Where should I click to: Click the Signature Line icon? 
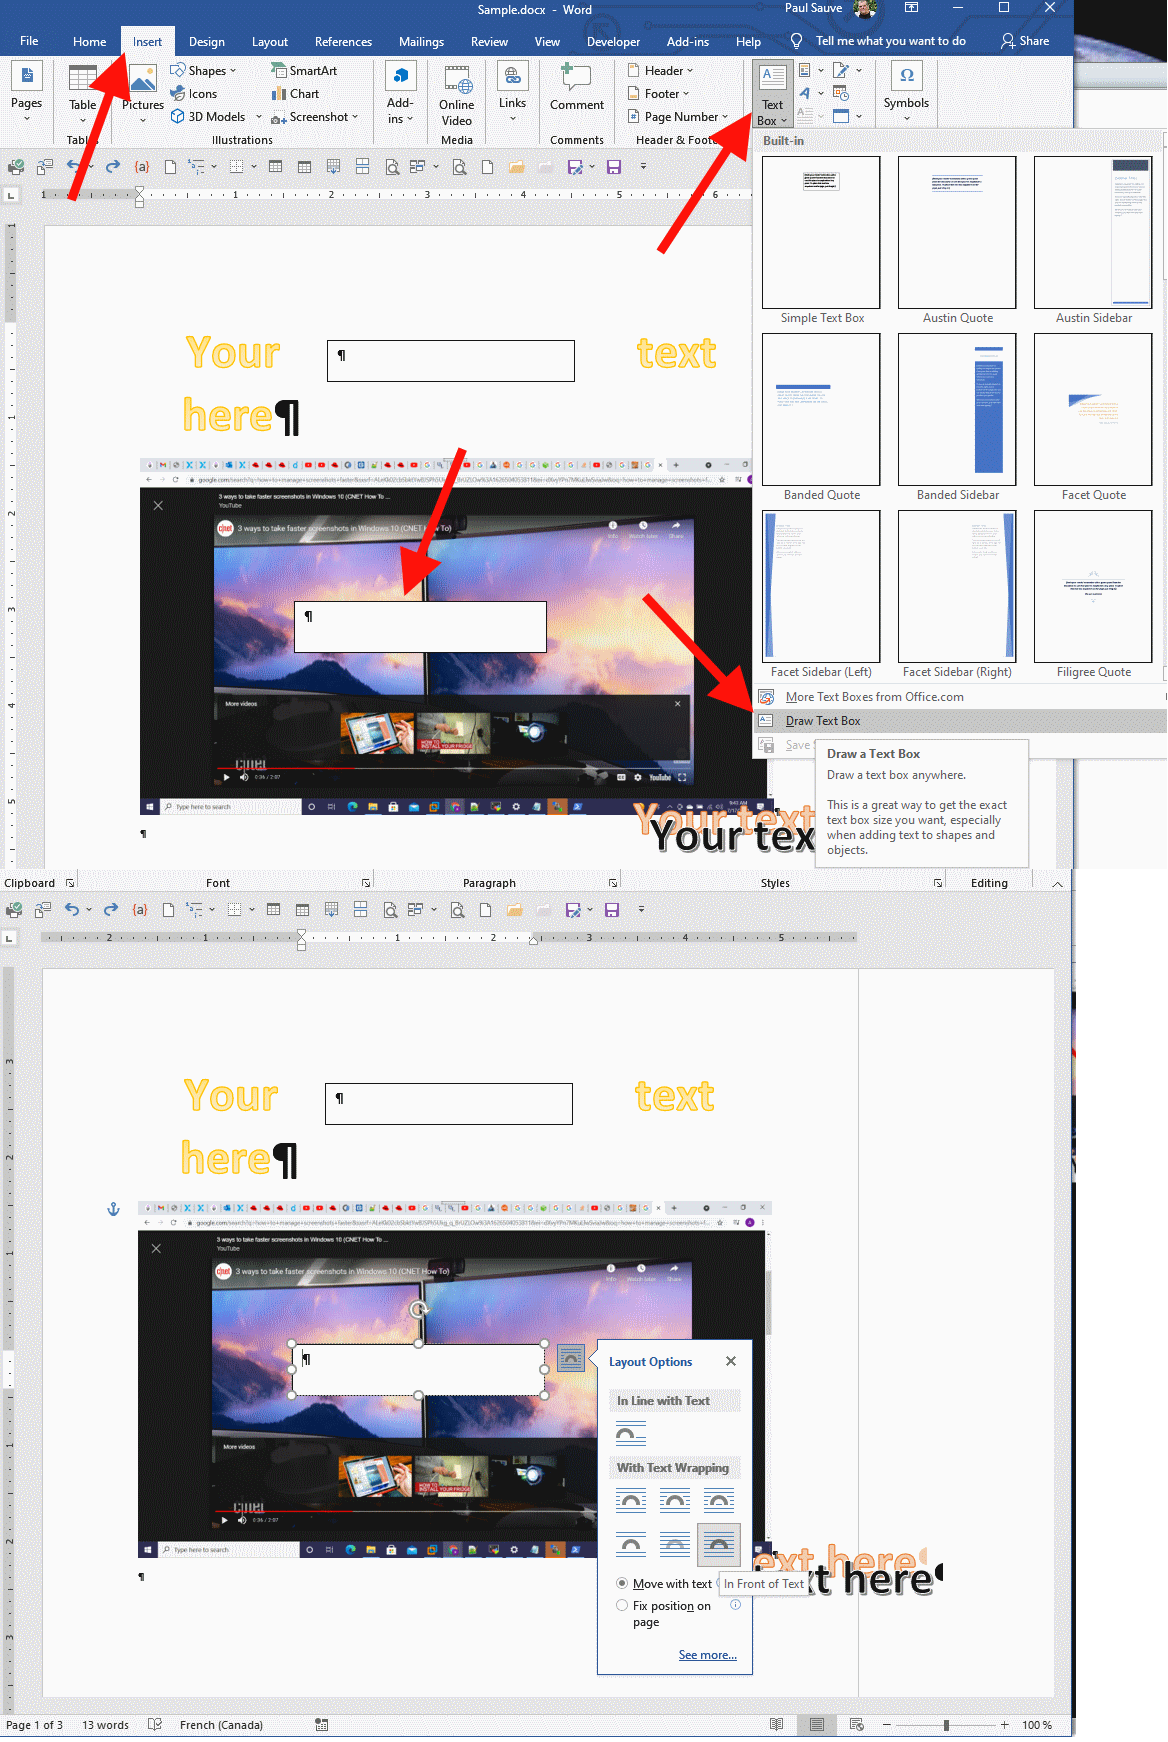pyautogui.click(x=841, y=71)
